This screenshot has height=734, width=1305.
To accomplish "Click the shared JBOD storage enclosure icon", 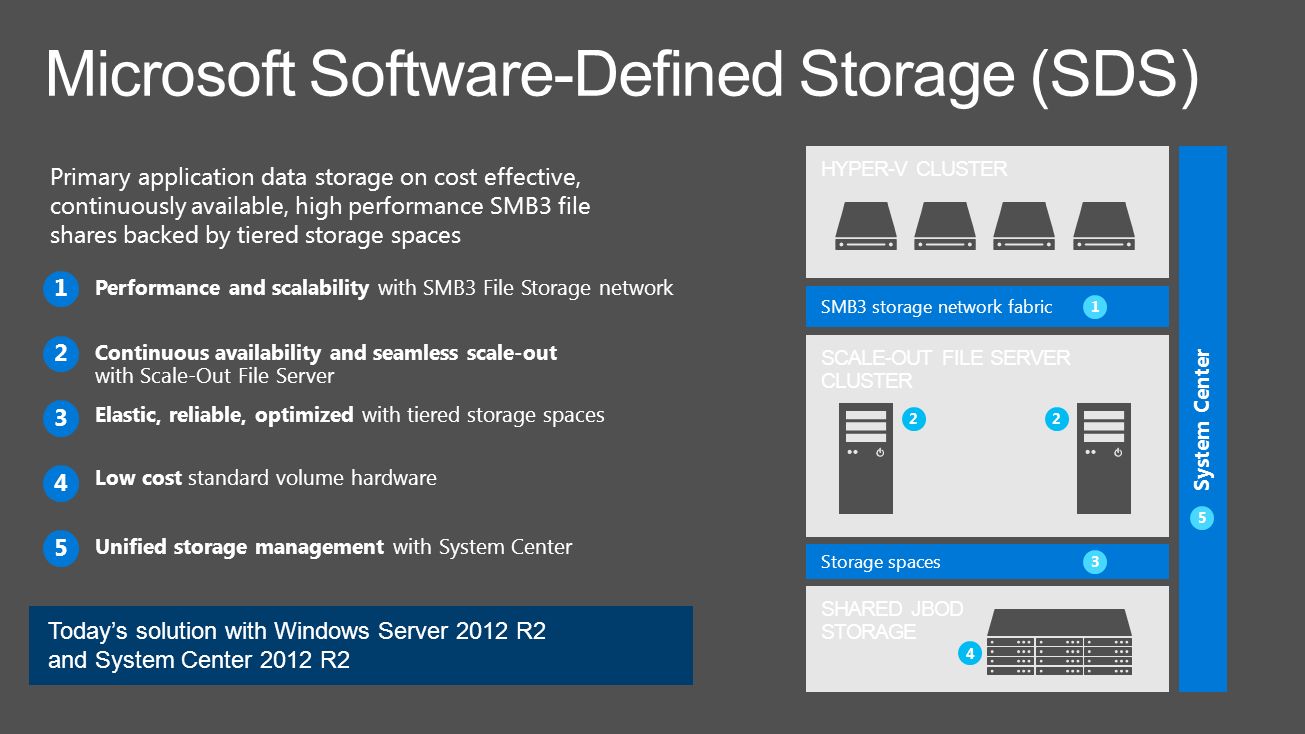I will pyautogui.click(x=1060, y=642).
